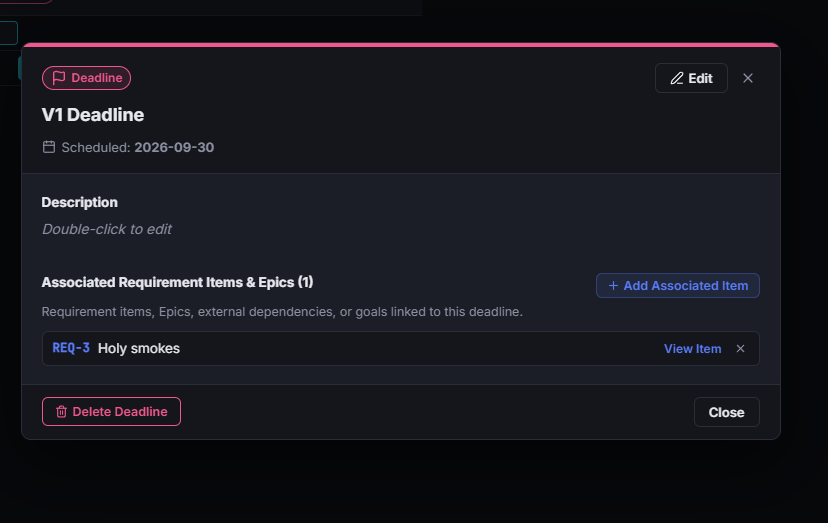Click the calendar icon next to Scheduled
Screen dimensions: 828x523
coord(49,147)
